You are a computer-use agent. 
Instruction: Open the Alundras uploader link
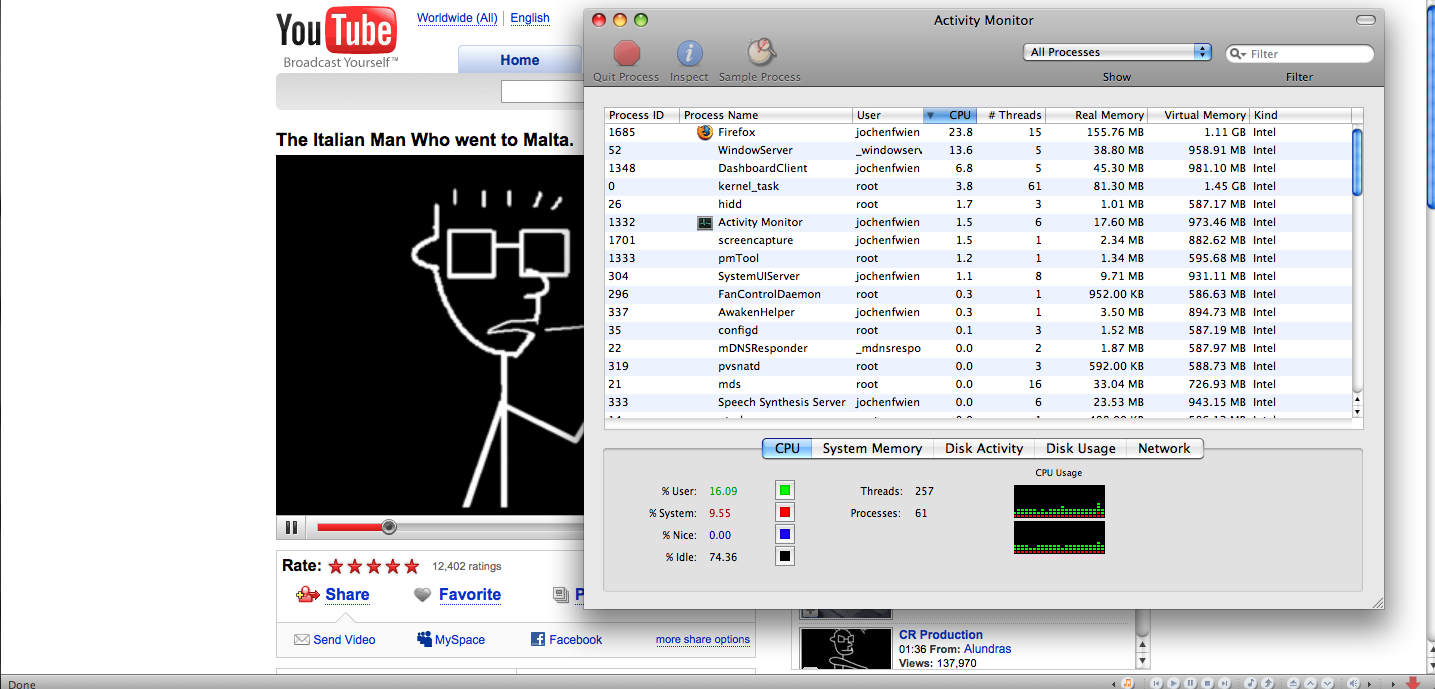coord(987,649)
